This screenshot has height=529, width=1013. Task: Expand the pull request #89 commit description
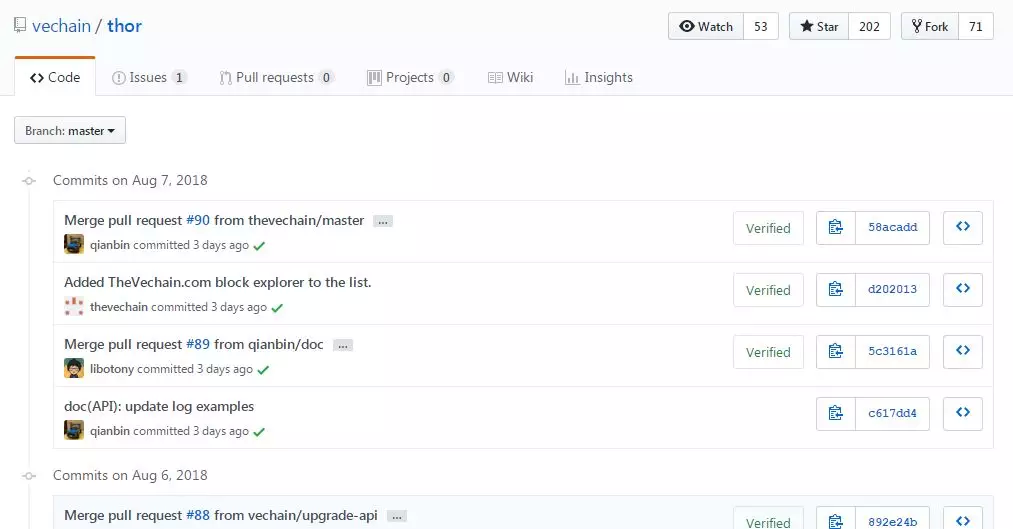[x=342, y=346]
